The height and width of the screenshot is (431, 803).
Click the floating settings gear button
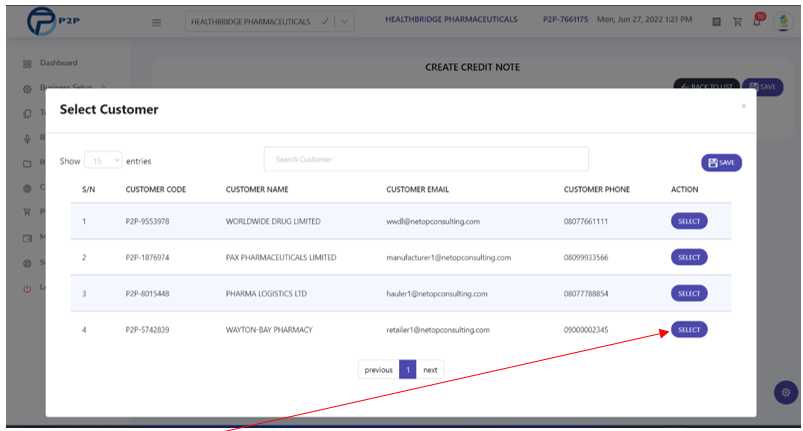coord(786,393)
